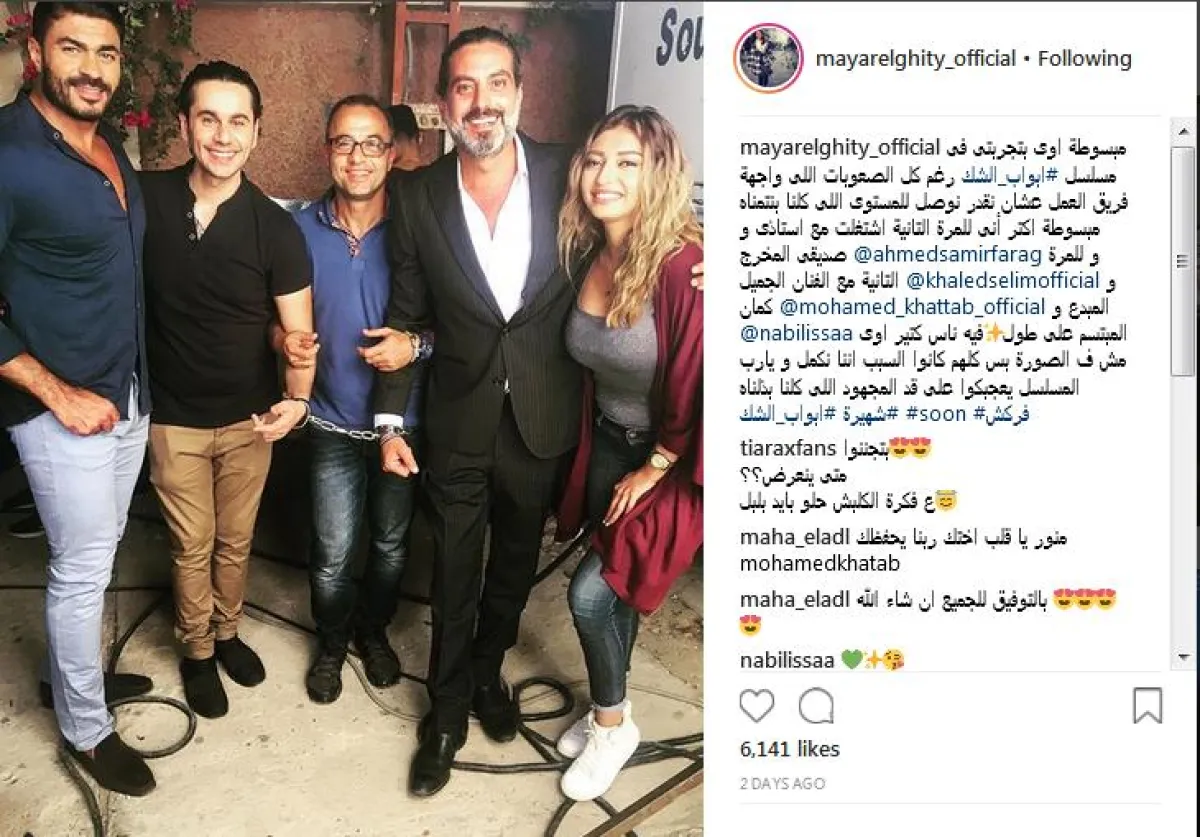Open mayarelghity_official username in the post header
1200x837 pixels.
(916, 58)
